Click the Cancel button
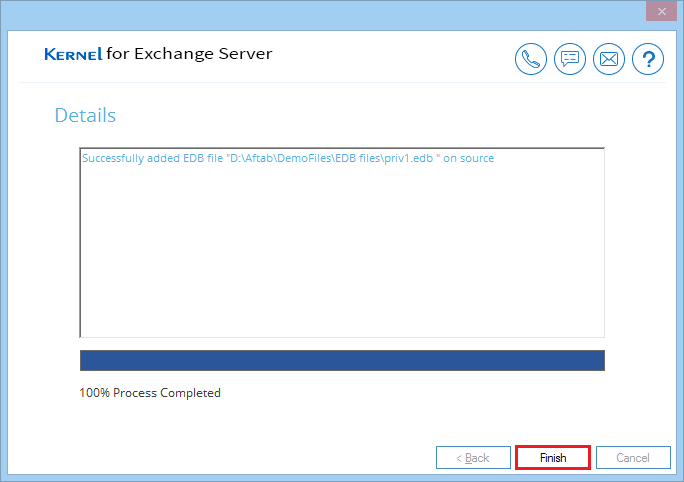The image size is (684, 482). (x=633, y=458)
